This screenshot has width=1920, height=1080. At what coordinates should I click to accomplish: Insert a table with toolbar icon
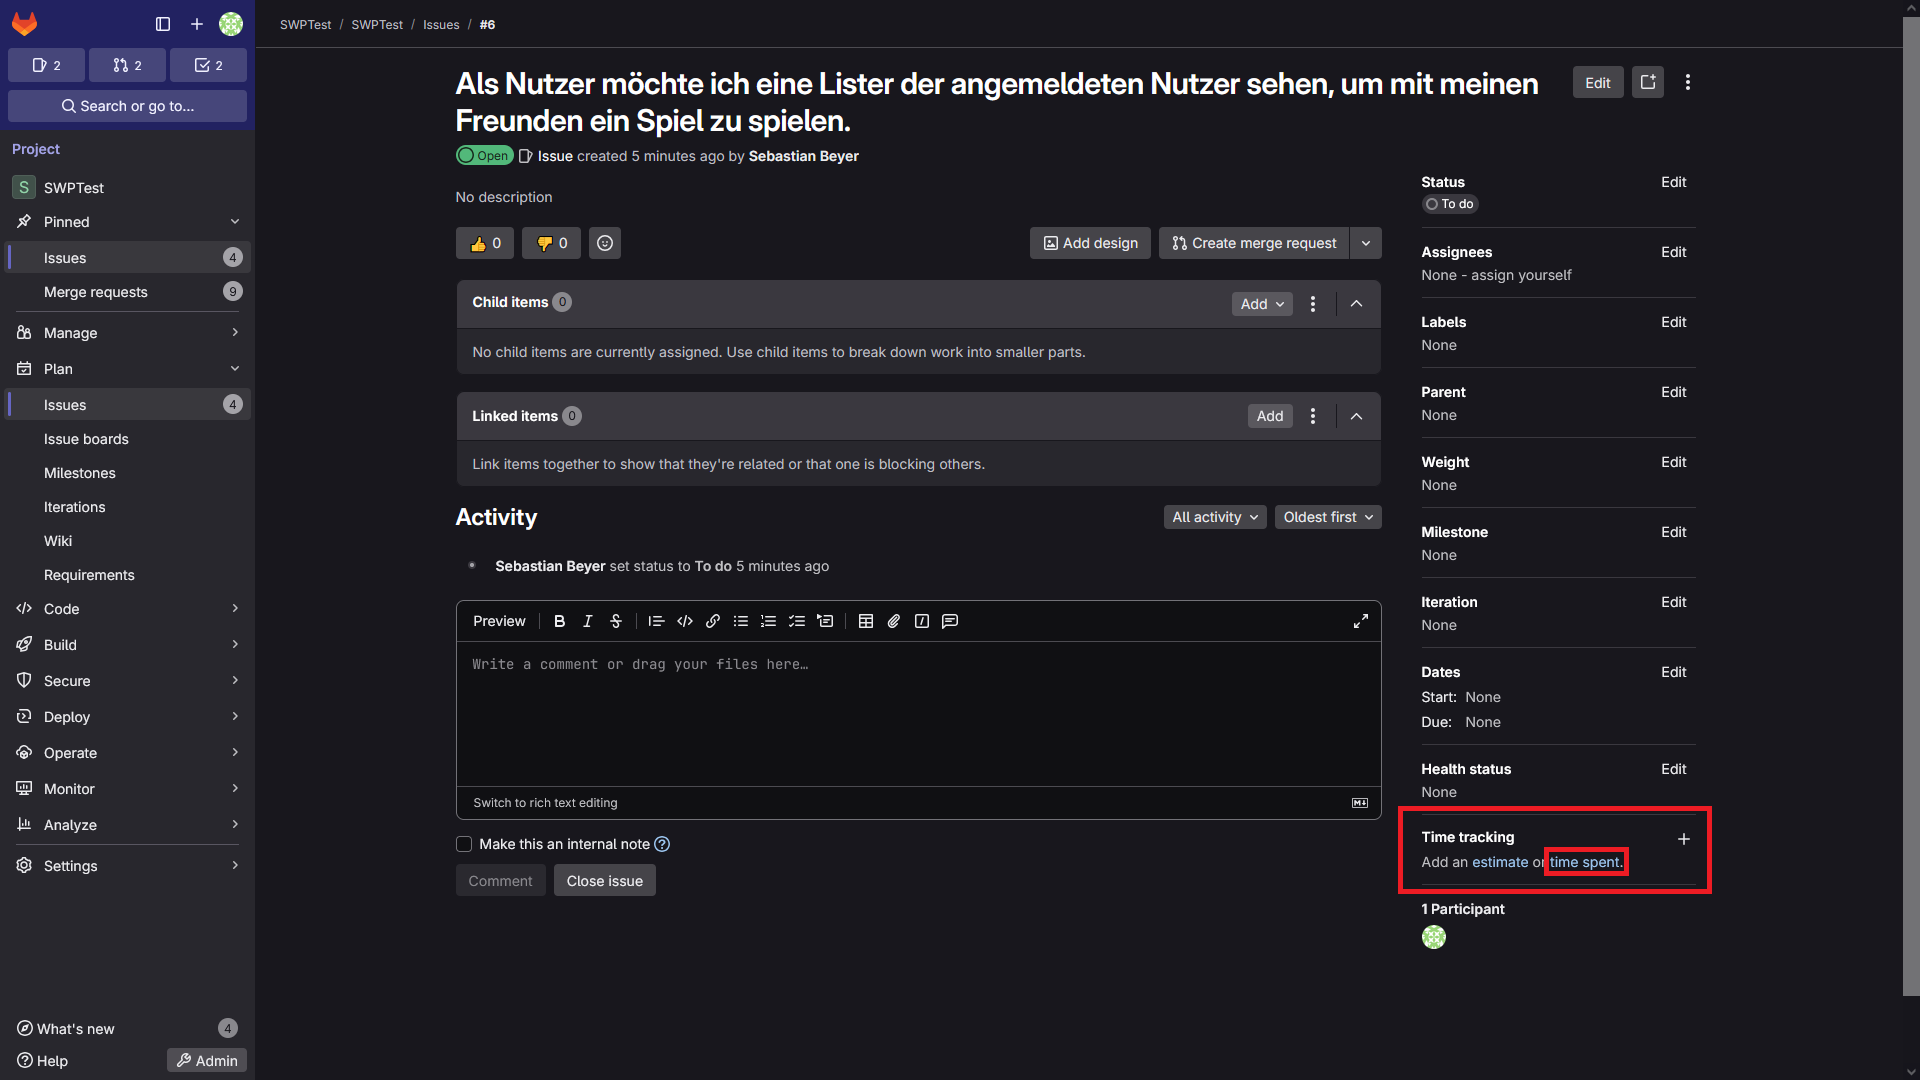[866, 621]
